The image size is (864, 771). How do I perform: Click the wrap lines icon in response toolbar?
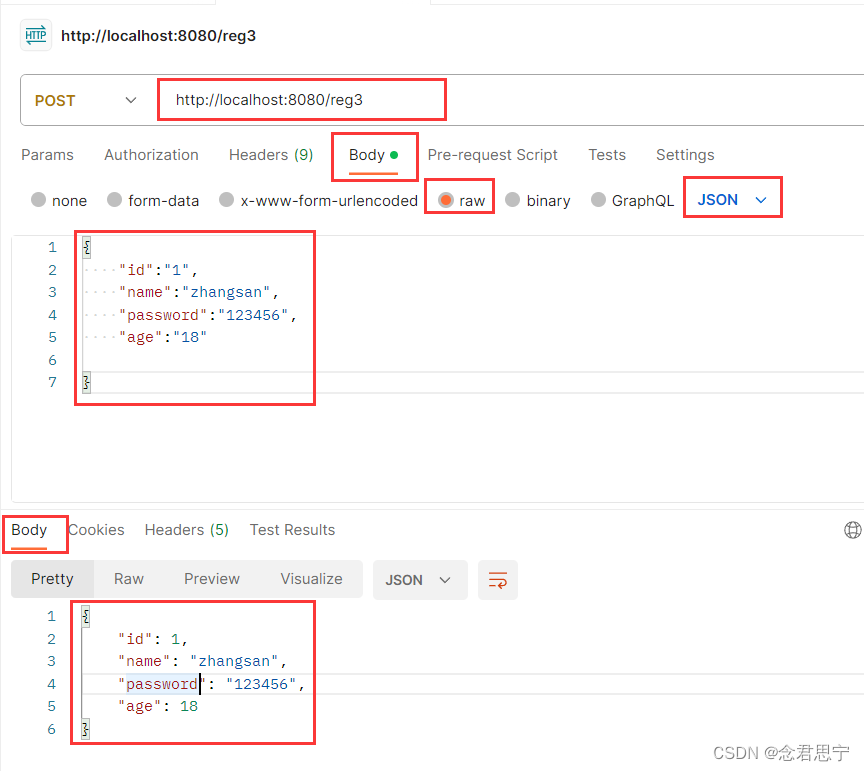(497, 579)
